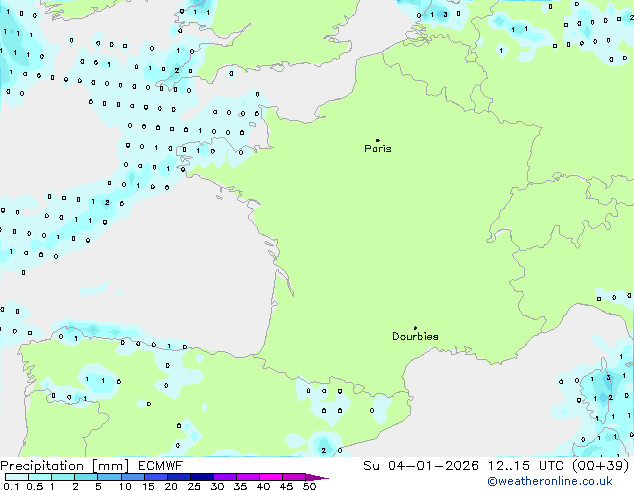634x490 pixels.
Task: Click the 50 value on legend scale
Action: [x=309, y=487]
